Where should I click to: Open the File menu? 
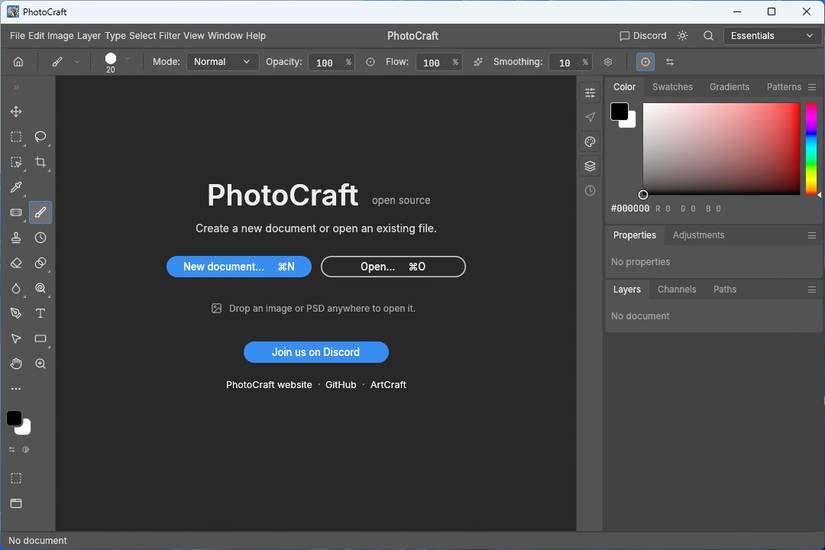point(17,36)
